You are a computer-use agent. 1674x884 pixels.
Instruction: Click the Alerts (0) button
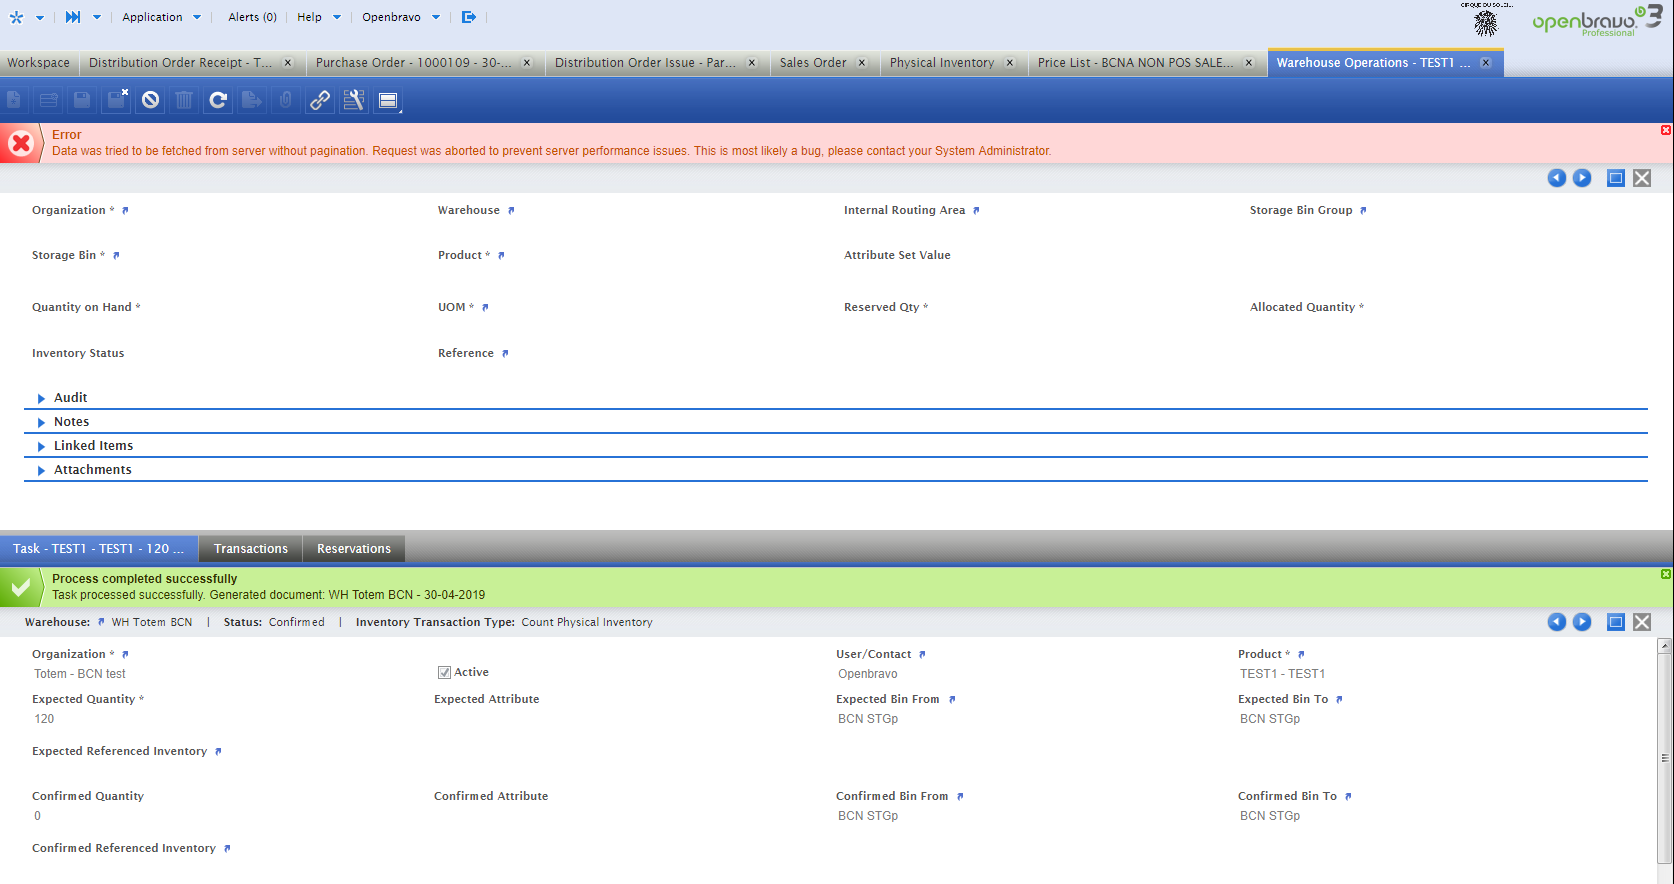(x=252, y=17)
